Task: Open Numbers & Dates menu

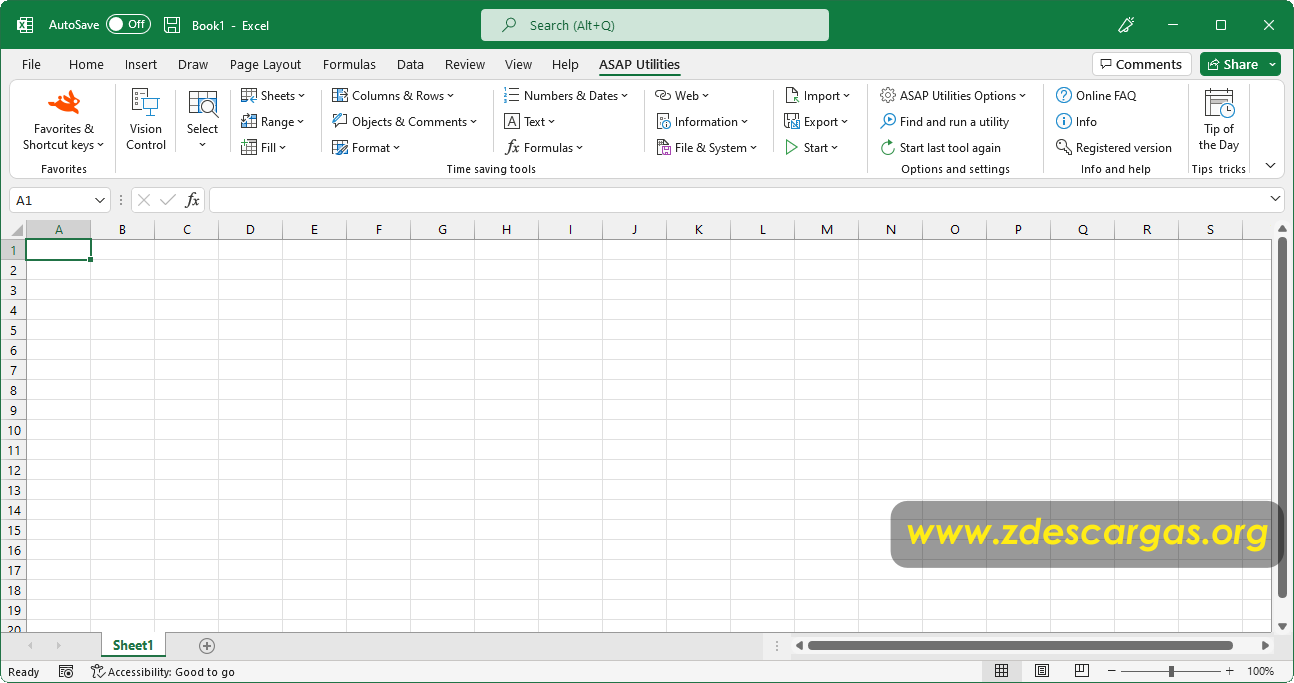Action: 566,96
